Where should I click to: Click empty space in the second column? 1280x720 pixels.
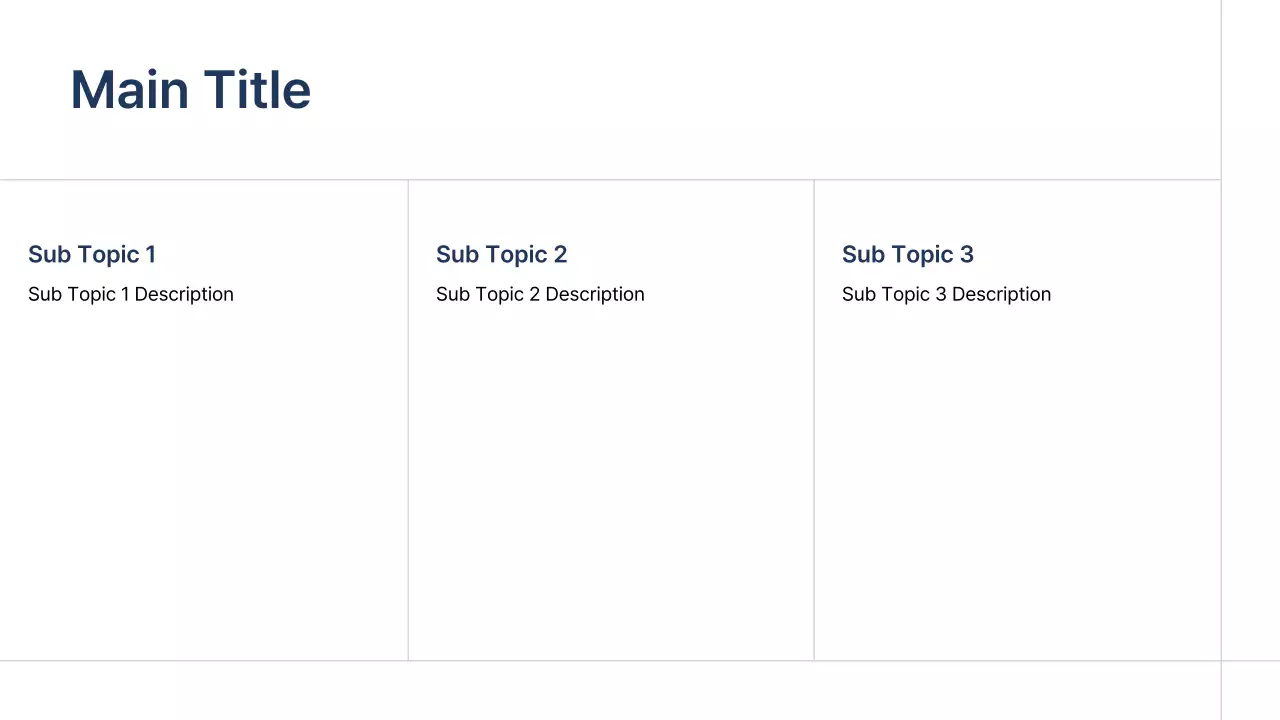pyautogui.click(x=611, y=480)
